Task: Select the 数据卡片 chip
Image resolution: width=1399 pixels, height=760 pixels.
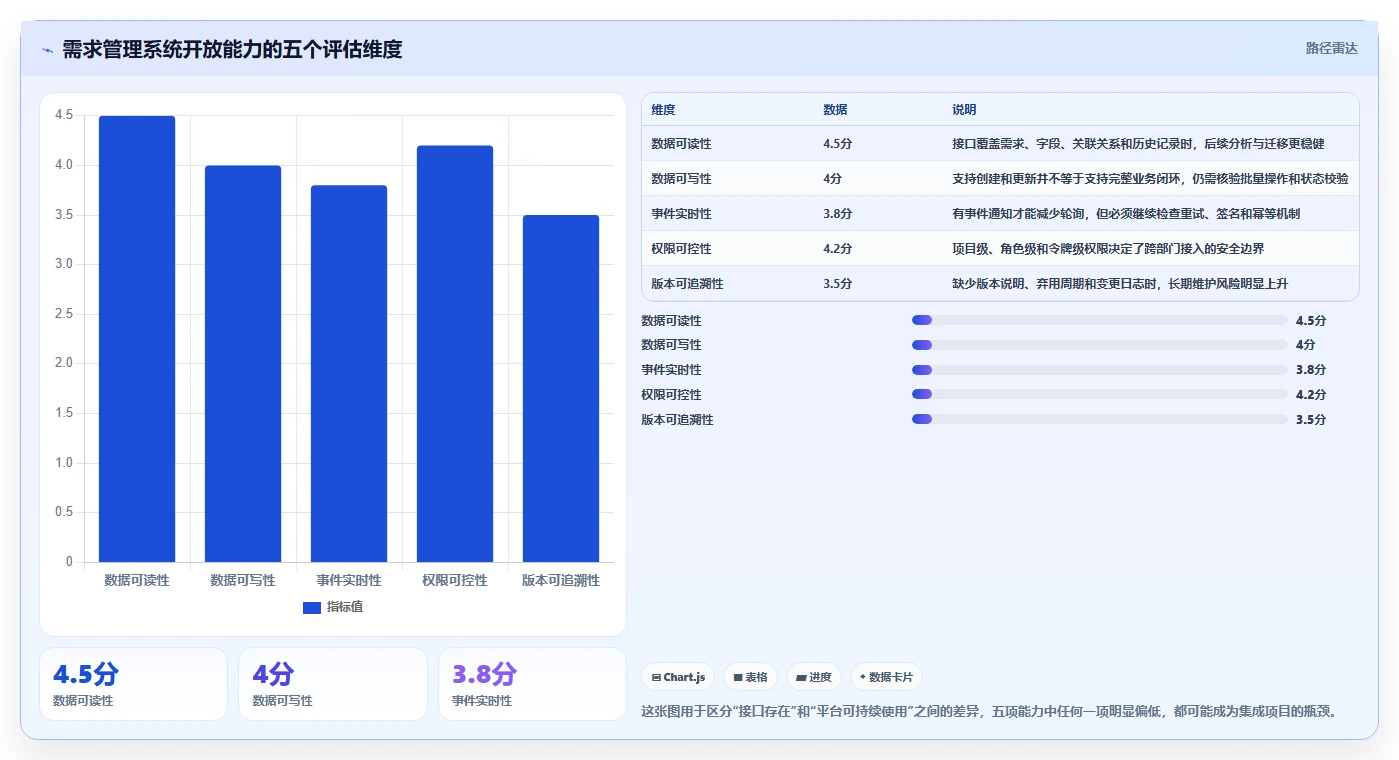Action: click(886, 677)
